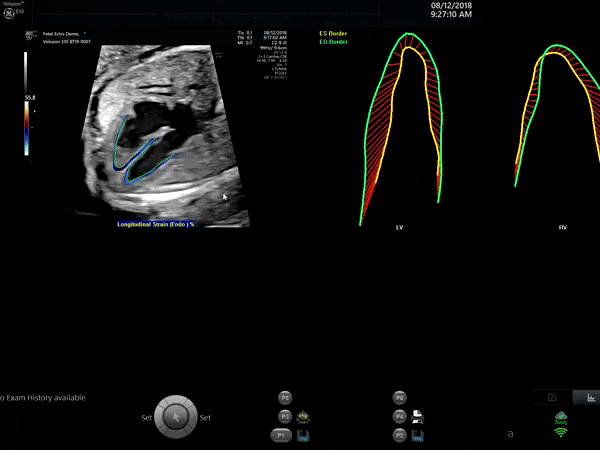Click the printer icon beside P4
This screenshot has height=450, width=600.
[x=417, y=417]
